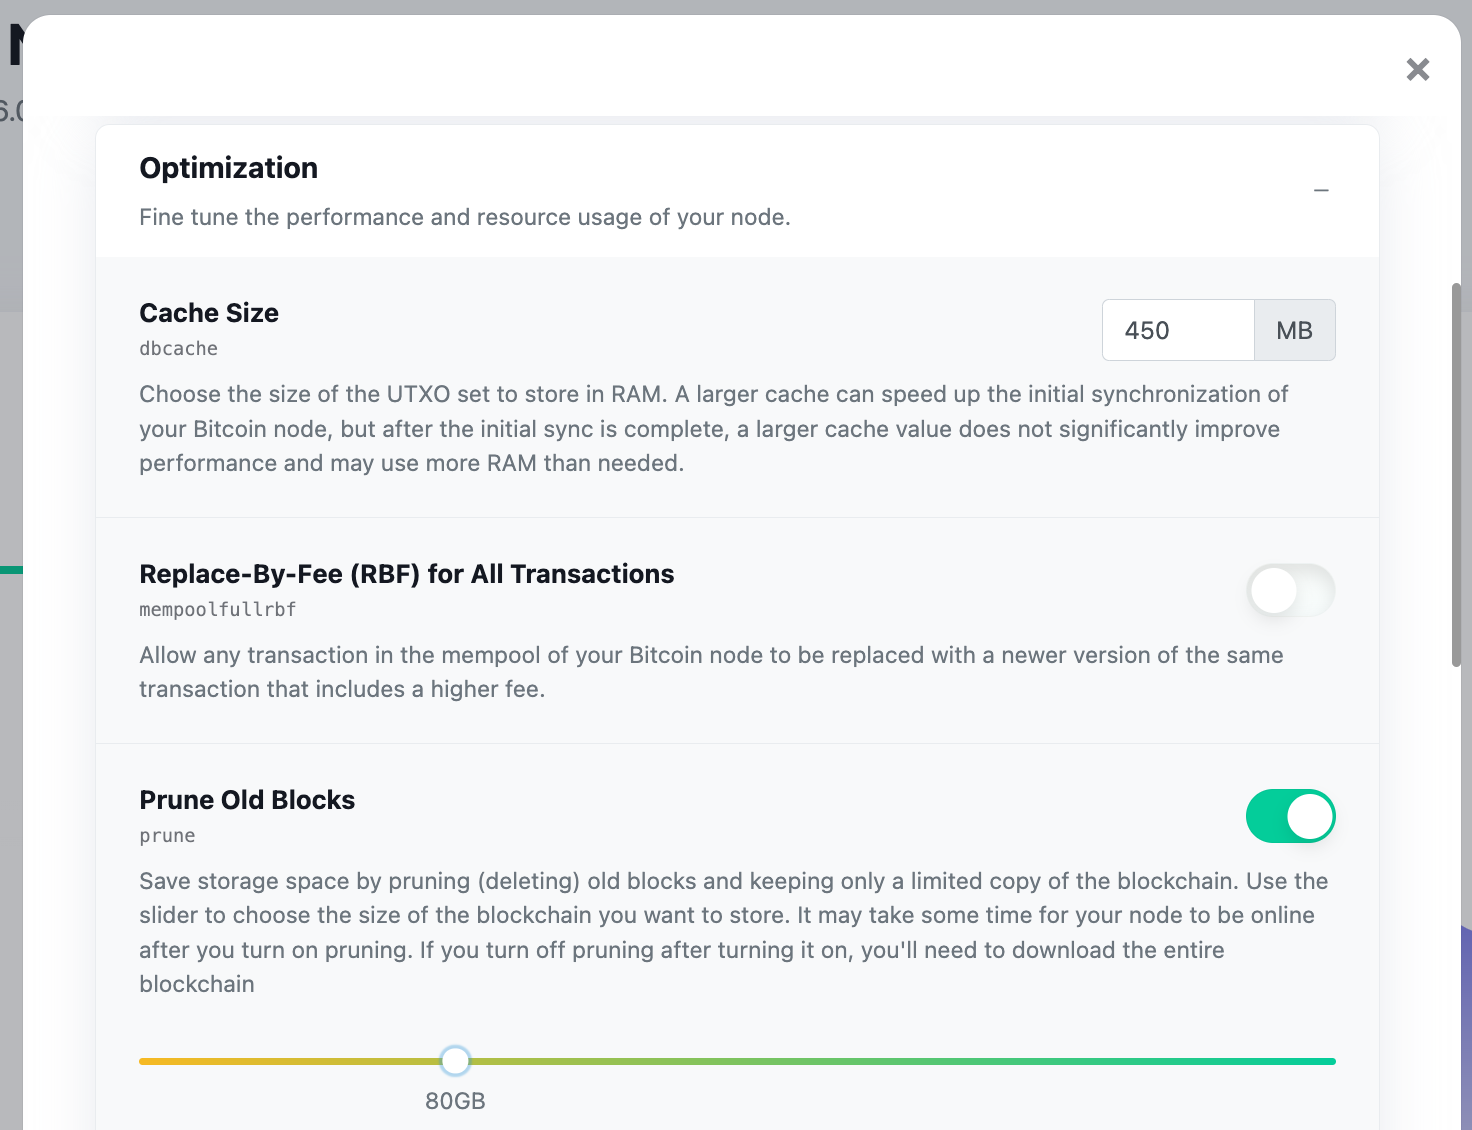Click the MB unit label
This screenshot has height=1130, width=1472.
1294,330
